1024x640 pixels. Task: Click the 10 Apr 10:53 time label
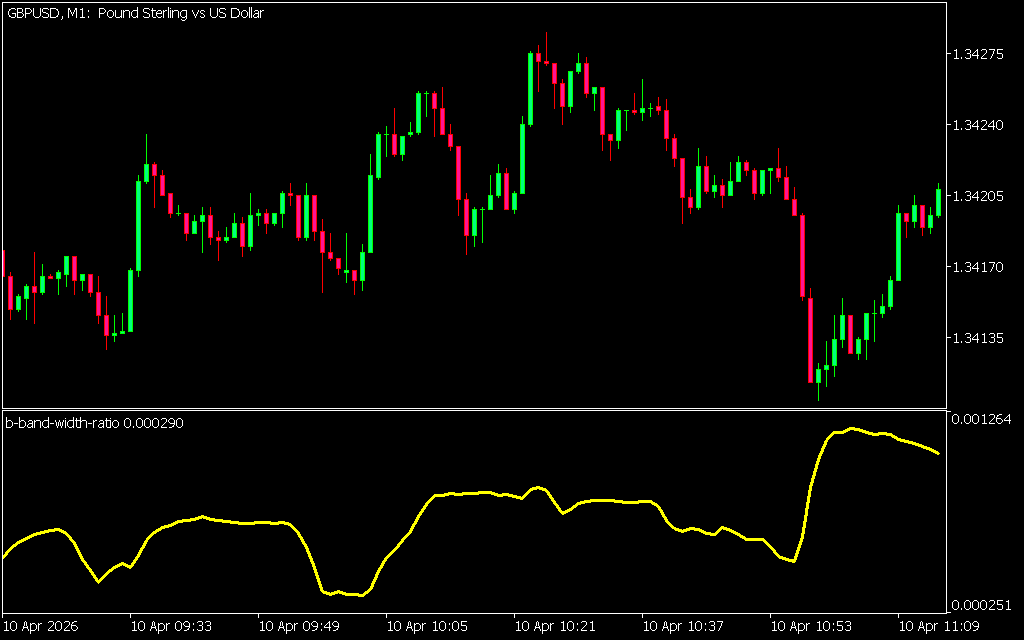(812, 627)
